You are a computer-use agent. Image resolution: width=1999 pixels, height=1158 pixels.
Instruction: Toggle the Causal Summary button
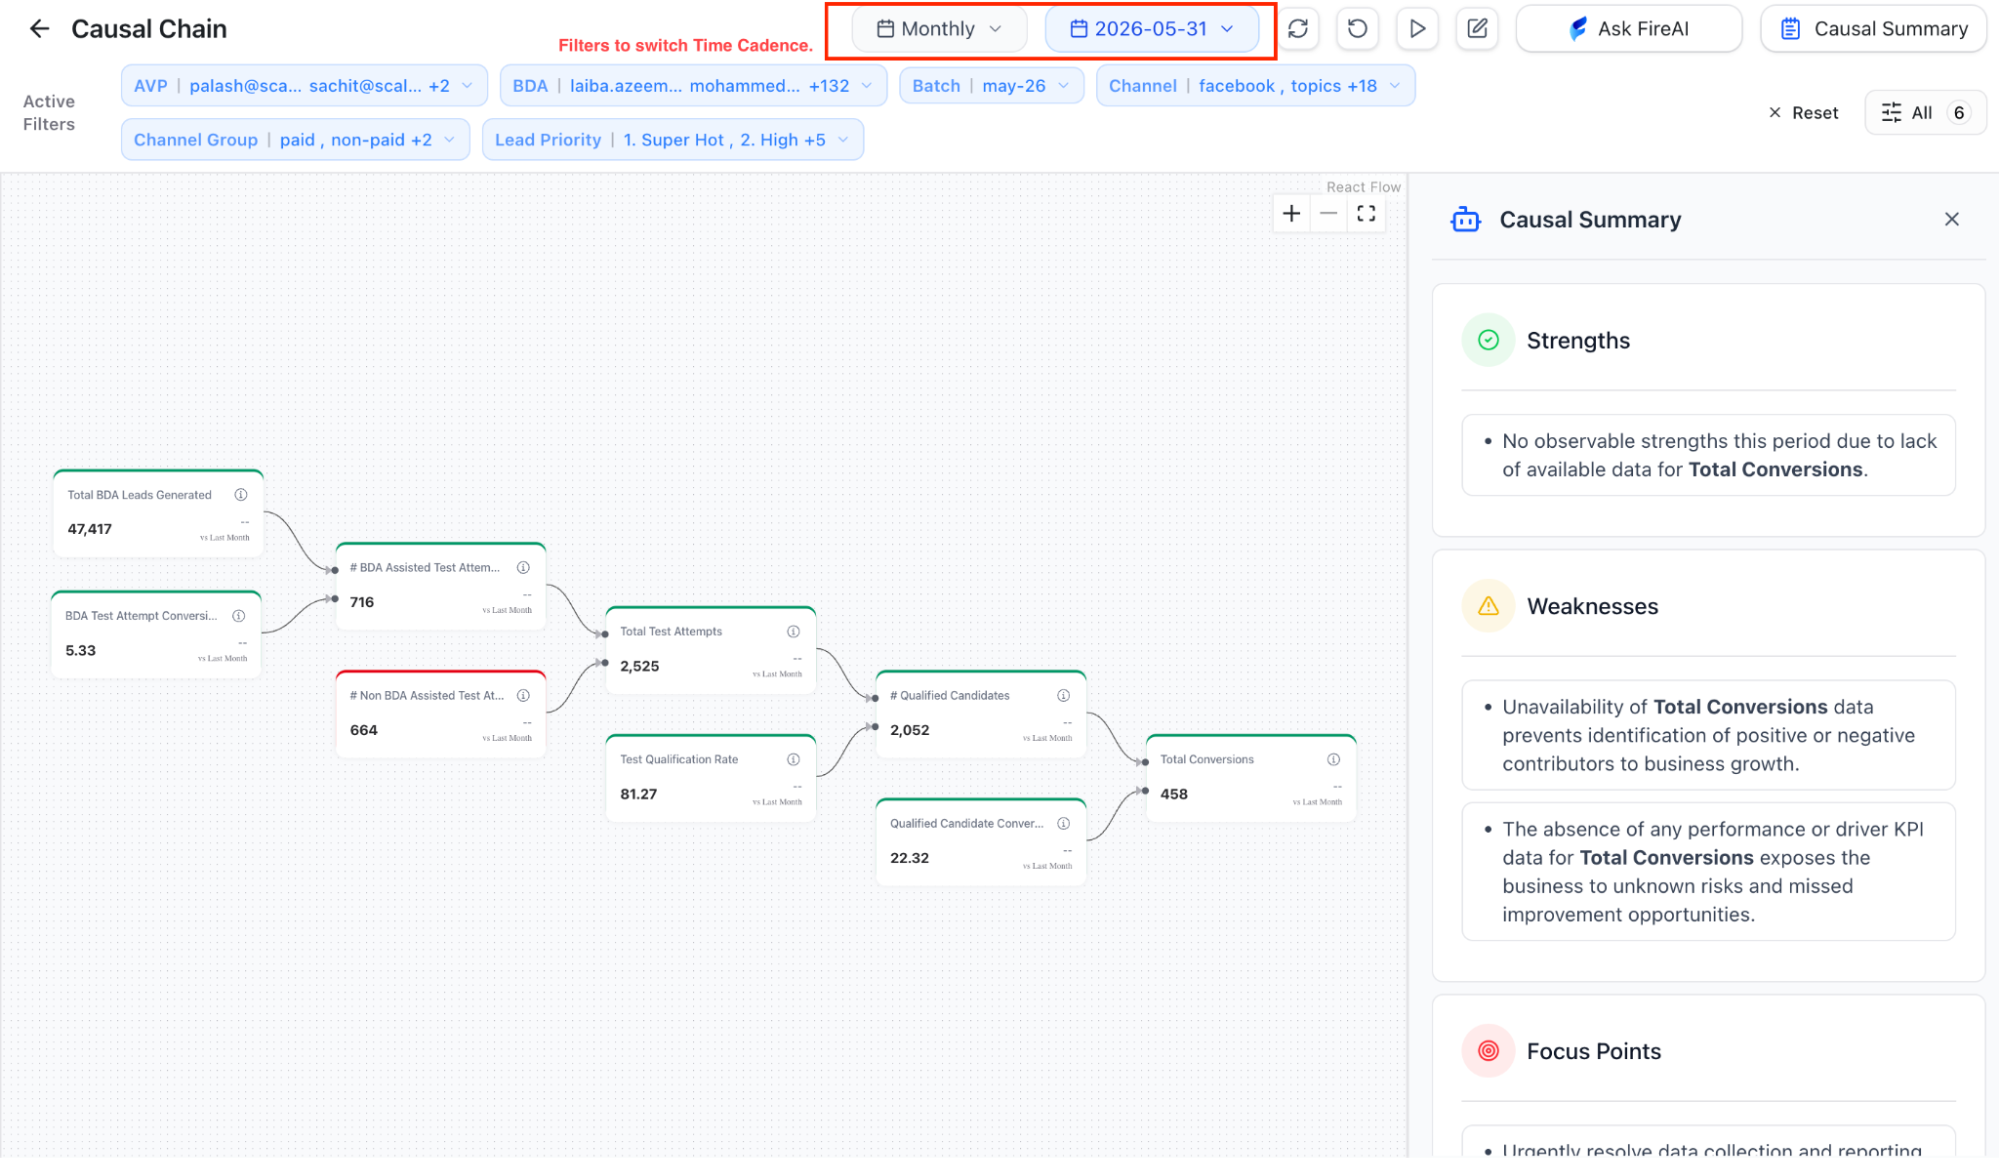[x=1874, y=29]
